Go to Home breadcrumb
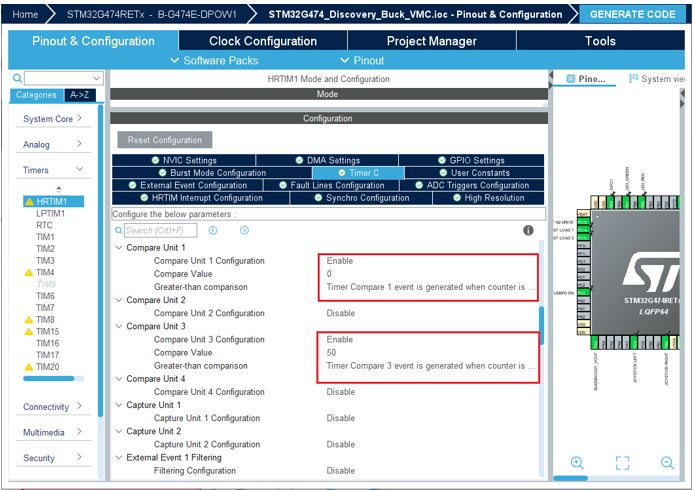 coord(25,14)
